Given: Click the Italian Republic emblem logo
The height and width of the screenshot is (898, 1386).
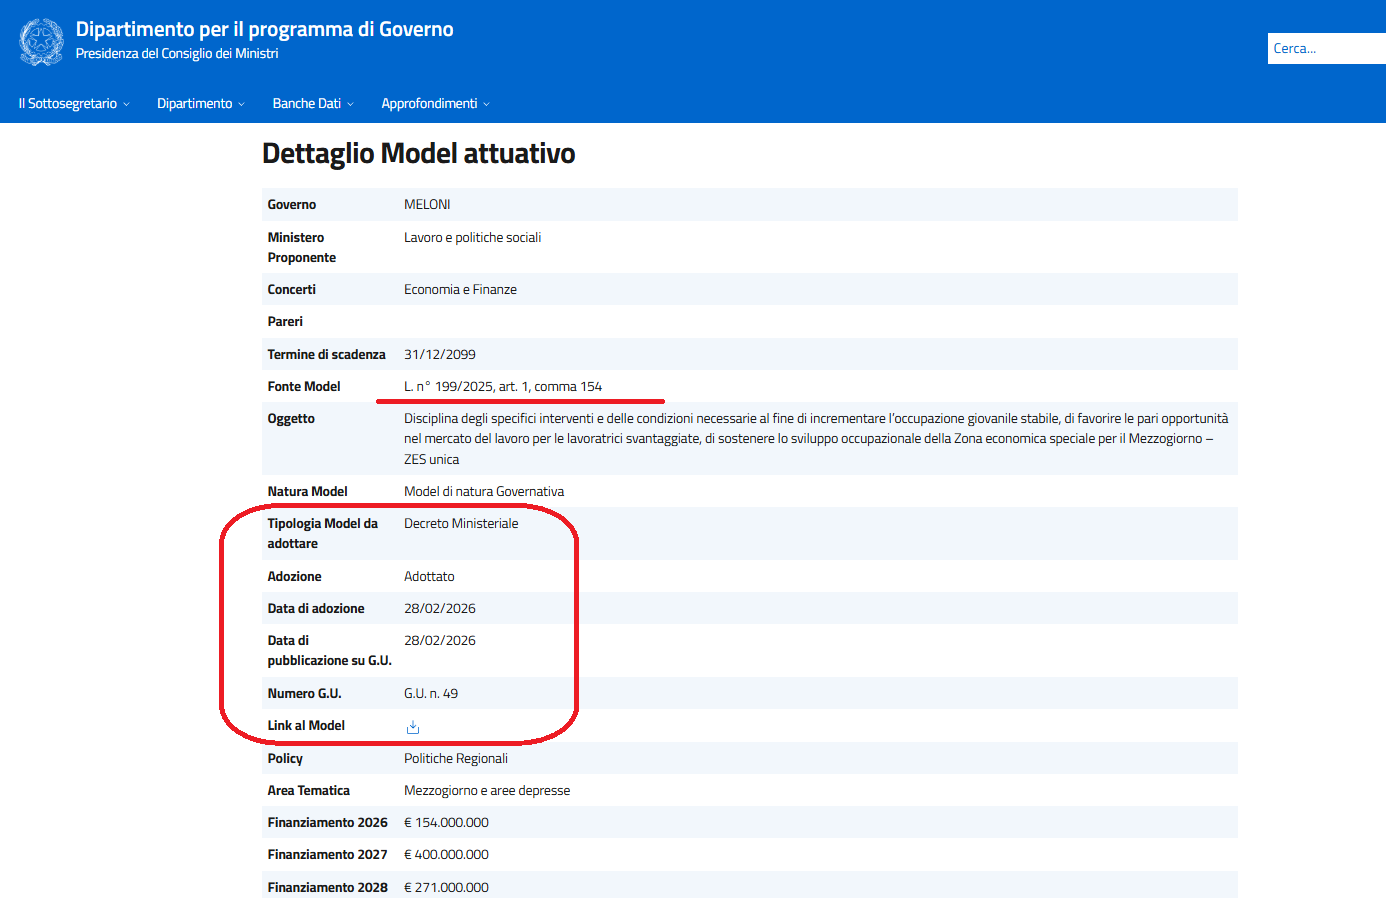Looking at the screenshot, I should [x=41, y=42].
